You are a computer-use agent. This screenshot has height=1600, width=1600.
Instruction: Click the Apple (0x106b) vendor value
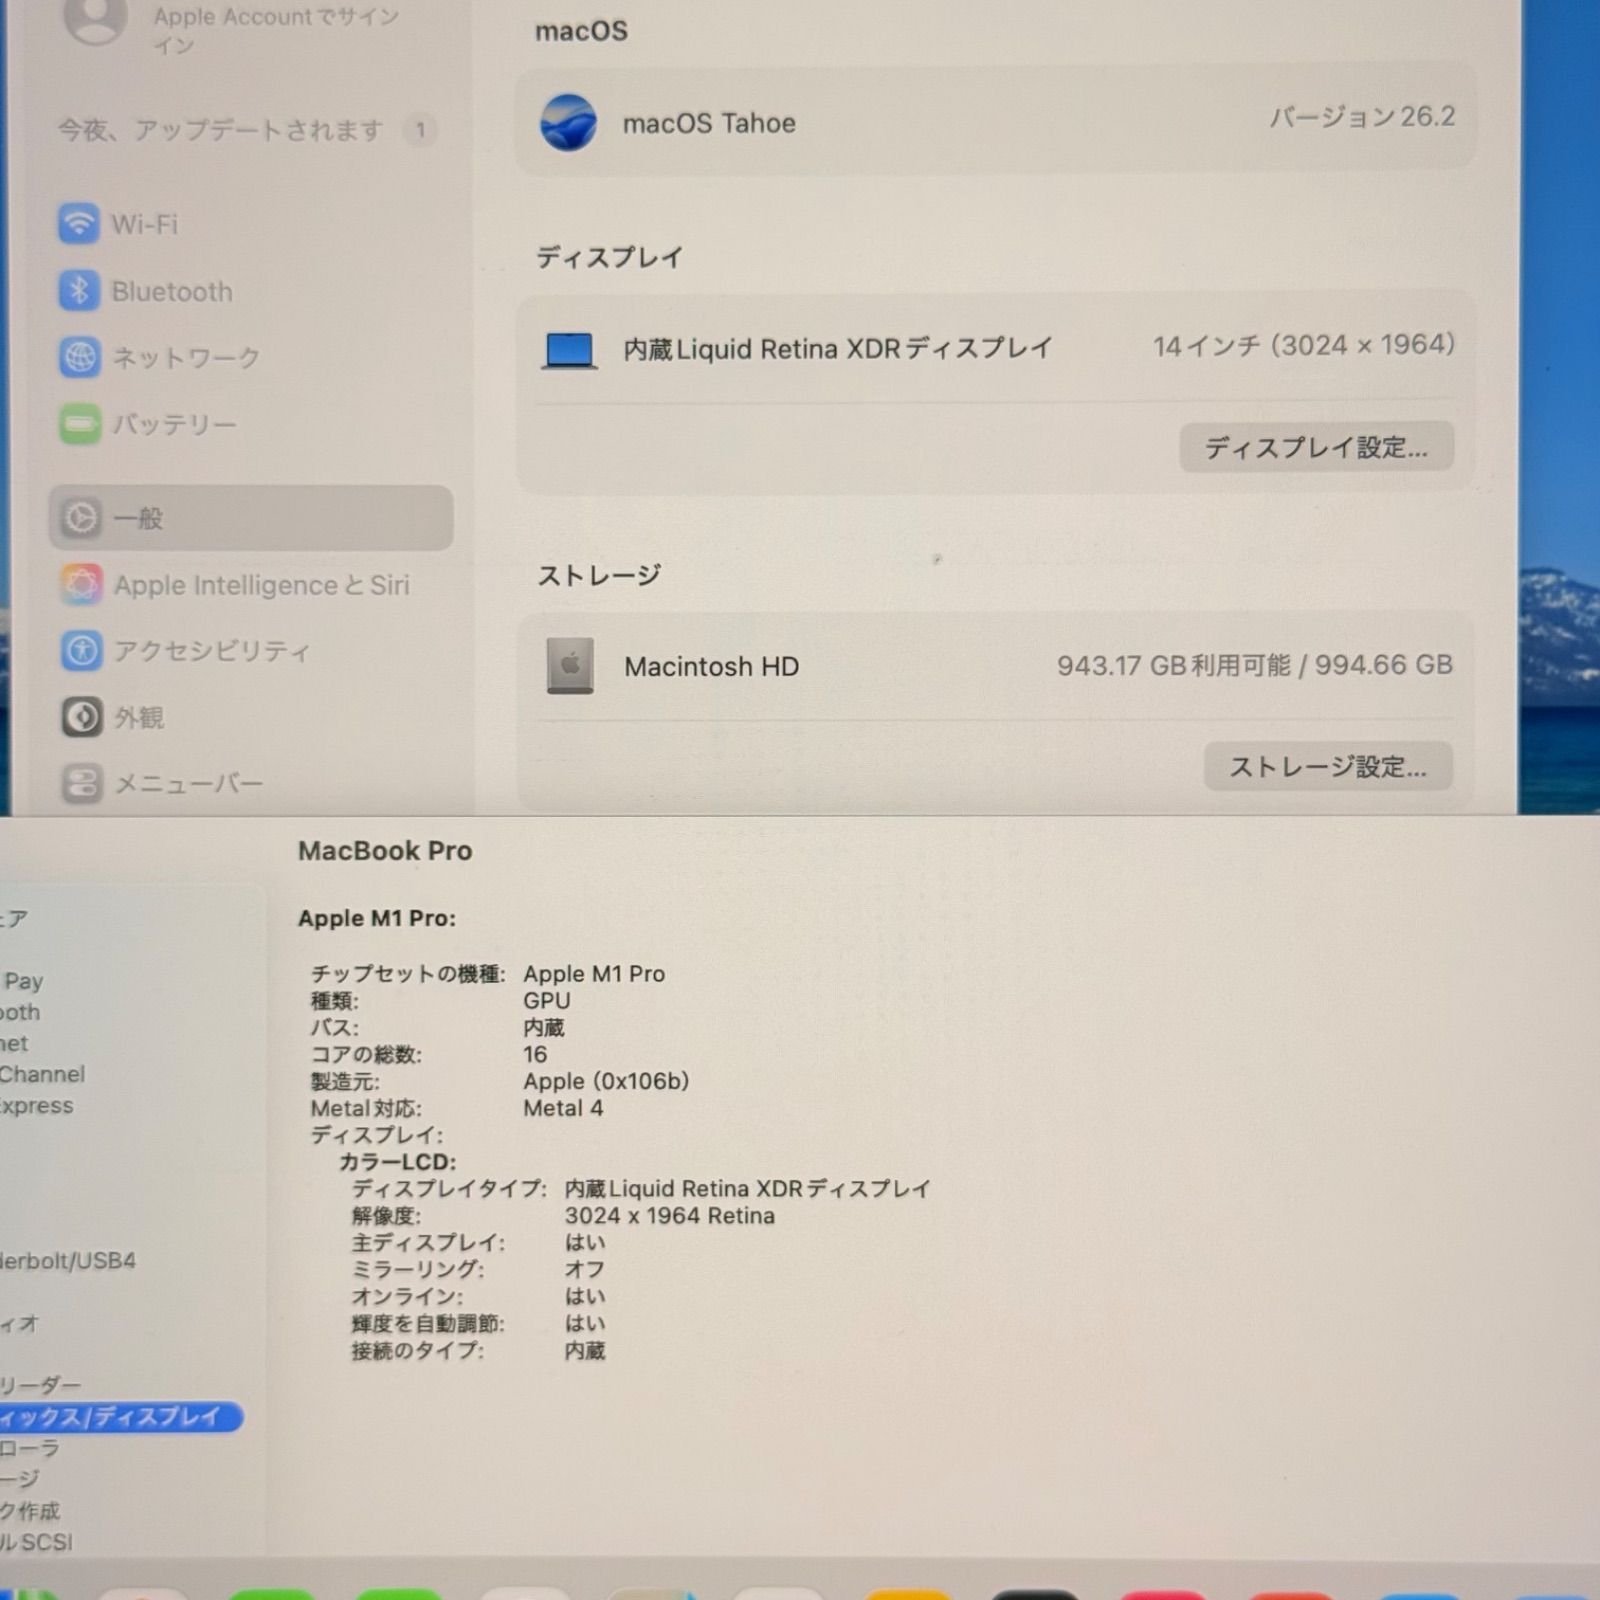[606, 1081]
